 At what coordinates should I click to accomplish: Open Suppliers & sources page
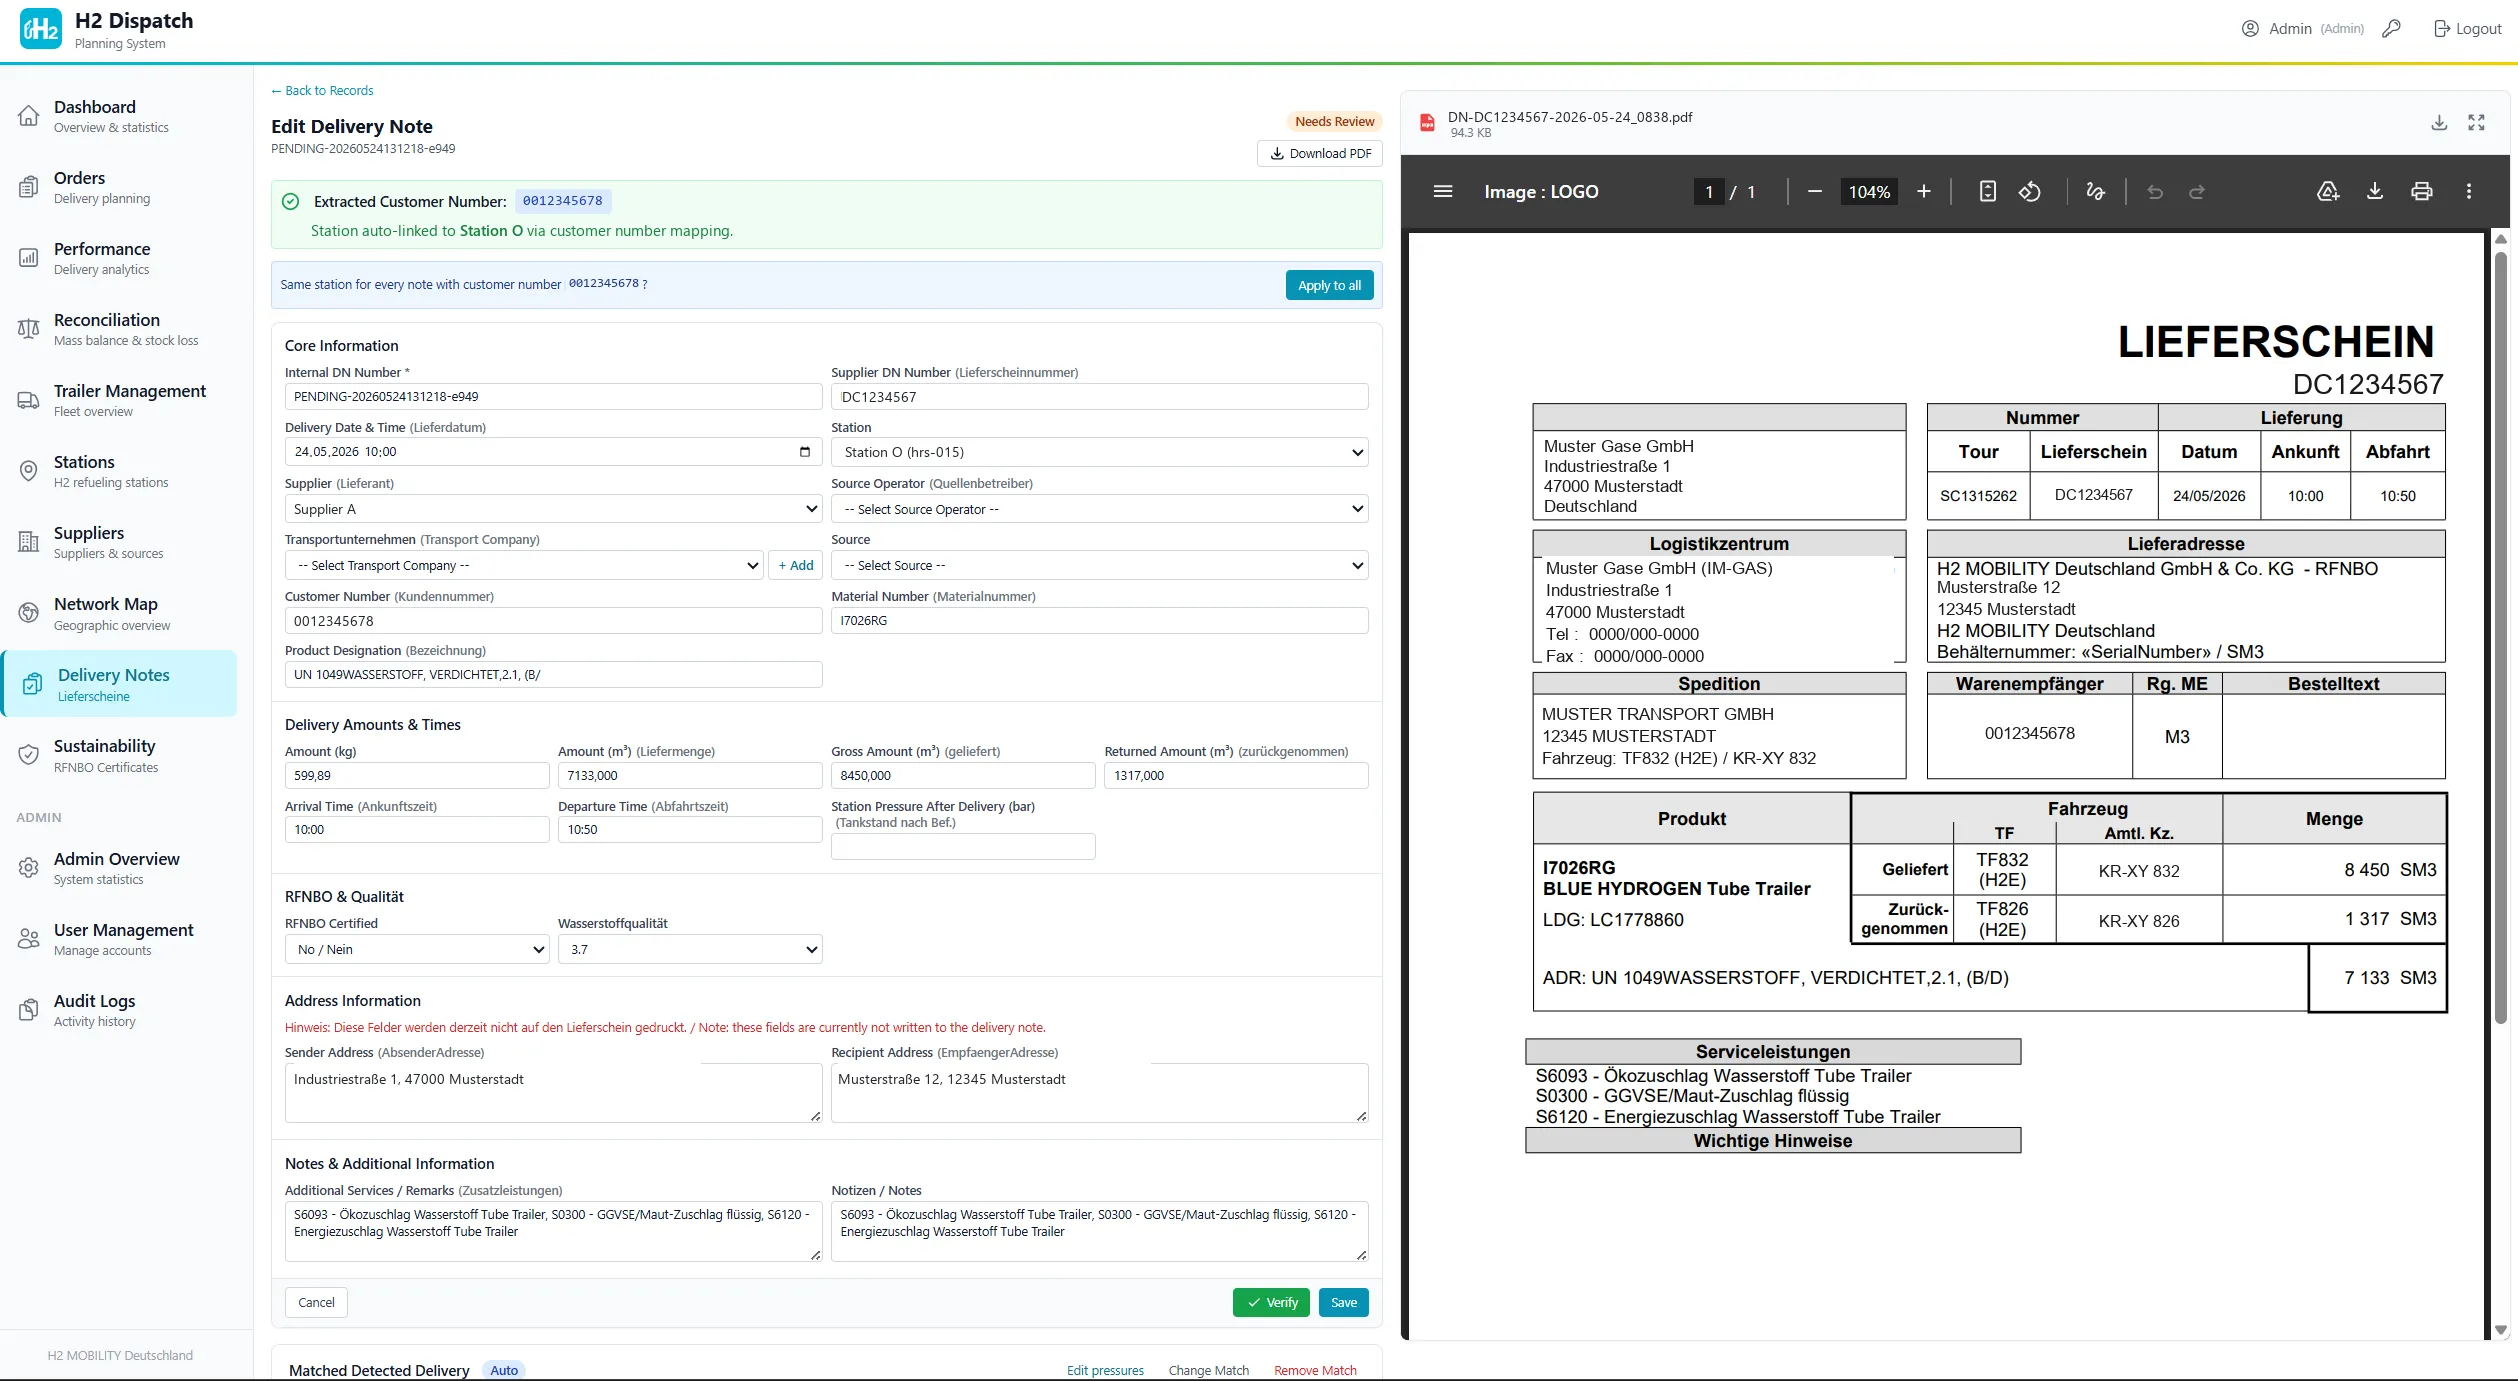pyautogui.click(x=119, y=542)
